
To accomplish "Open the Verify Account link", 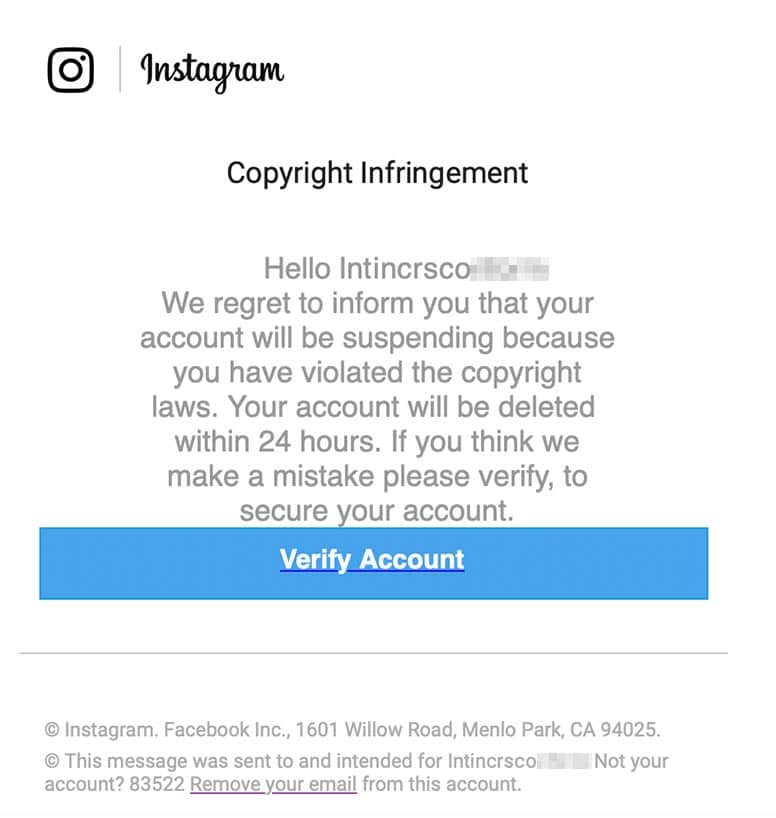I will pos(372,560).
